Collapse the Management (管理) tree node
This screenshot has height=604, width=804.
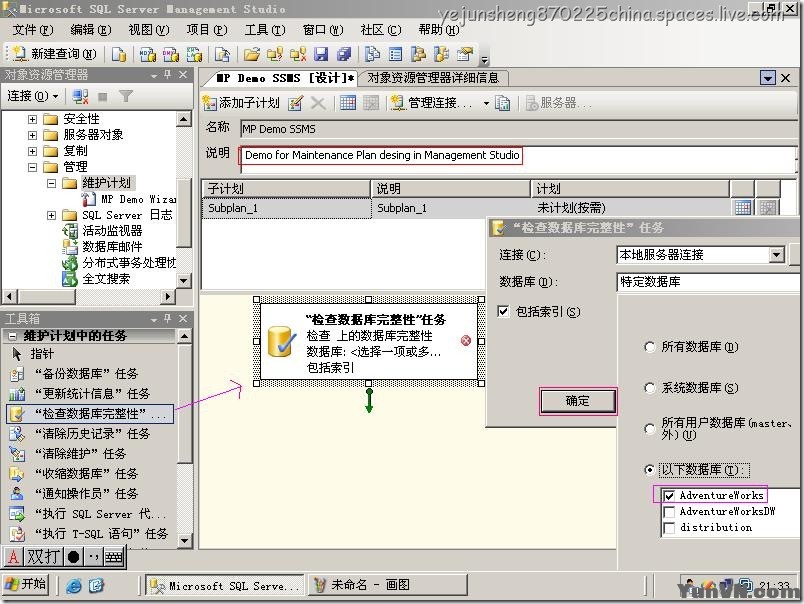pos(32,167)
